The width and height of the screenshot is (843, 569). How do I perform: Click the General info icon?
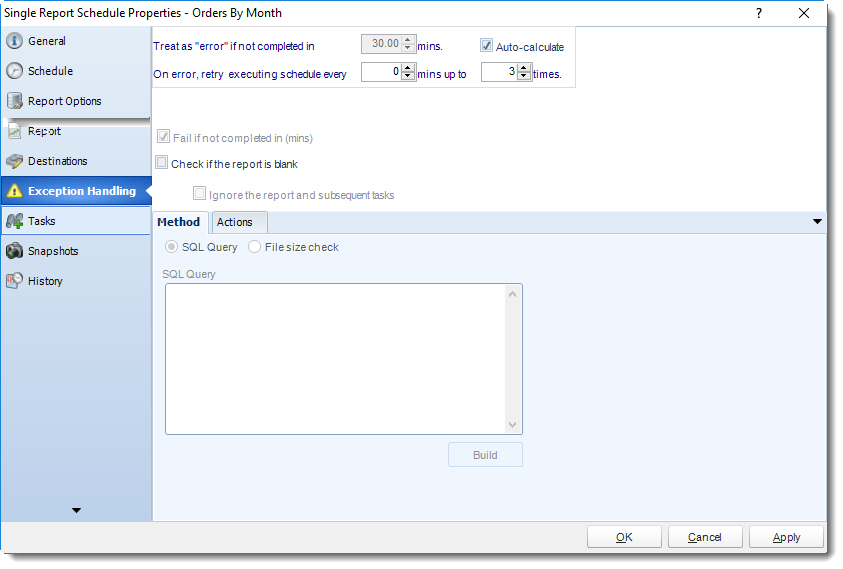pos(14,41)
